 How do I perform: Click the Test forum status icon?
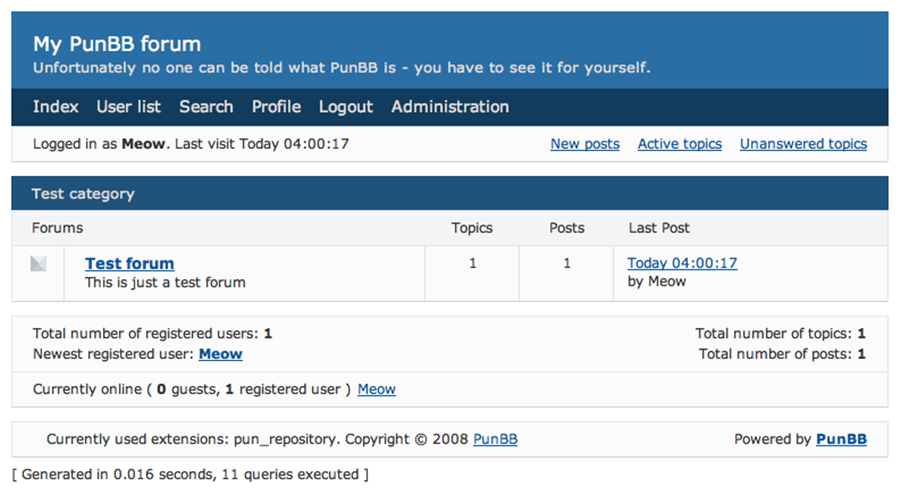pyautogui.click(x=38, y=264)
